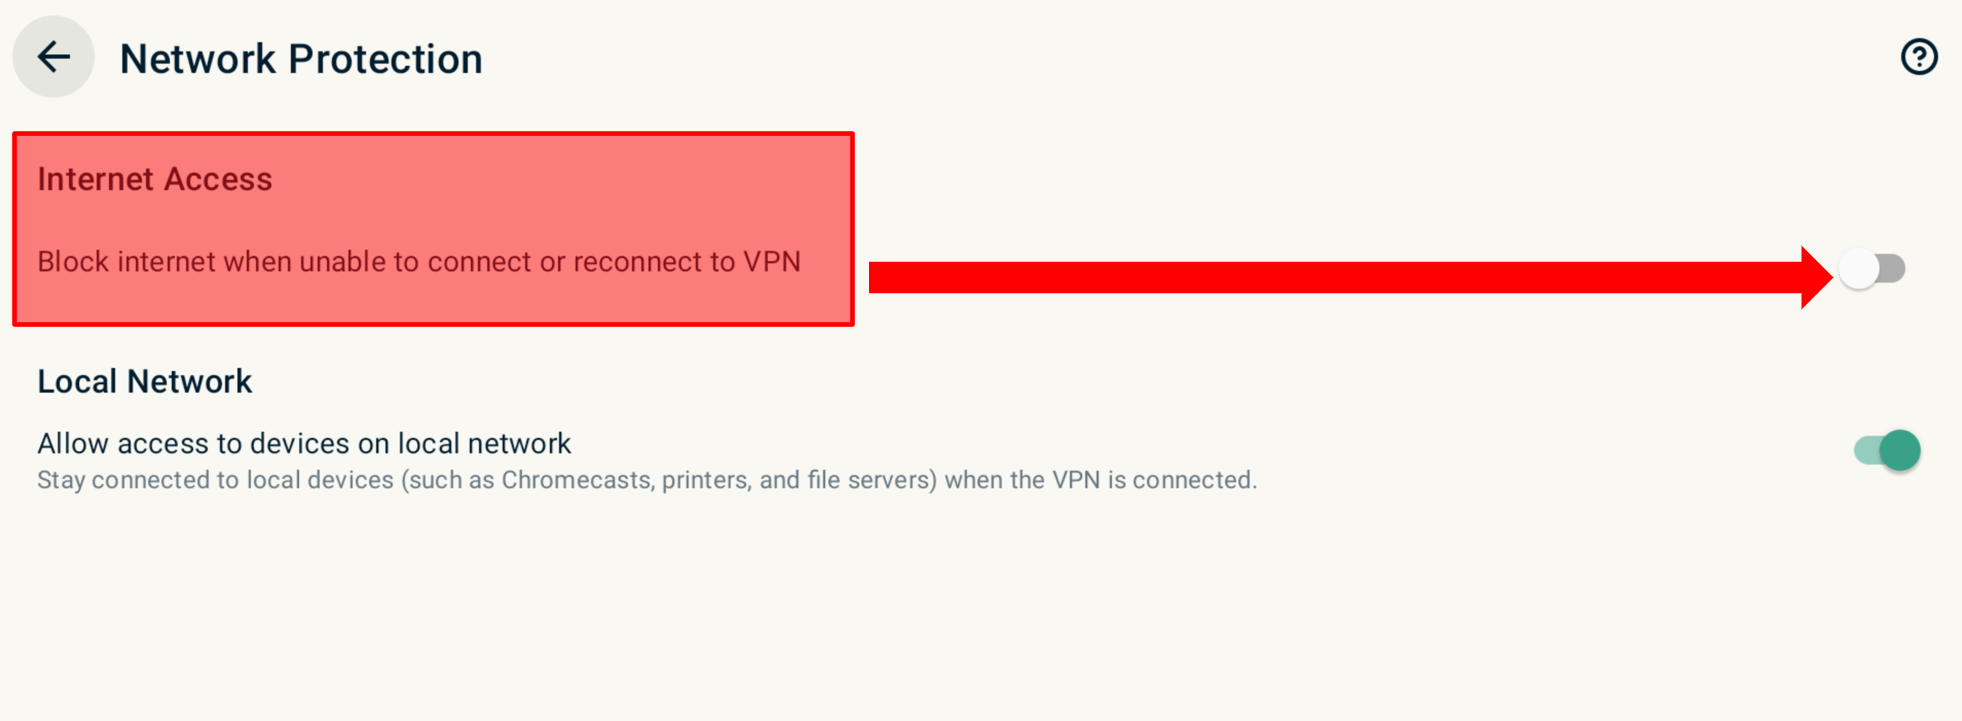Click the white knob of the Internet Access switch

(x=1859, y=269)
